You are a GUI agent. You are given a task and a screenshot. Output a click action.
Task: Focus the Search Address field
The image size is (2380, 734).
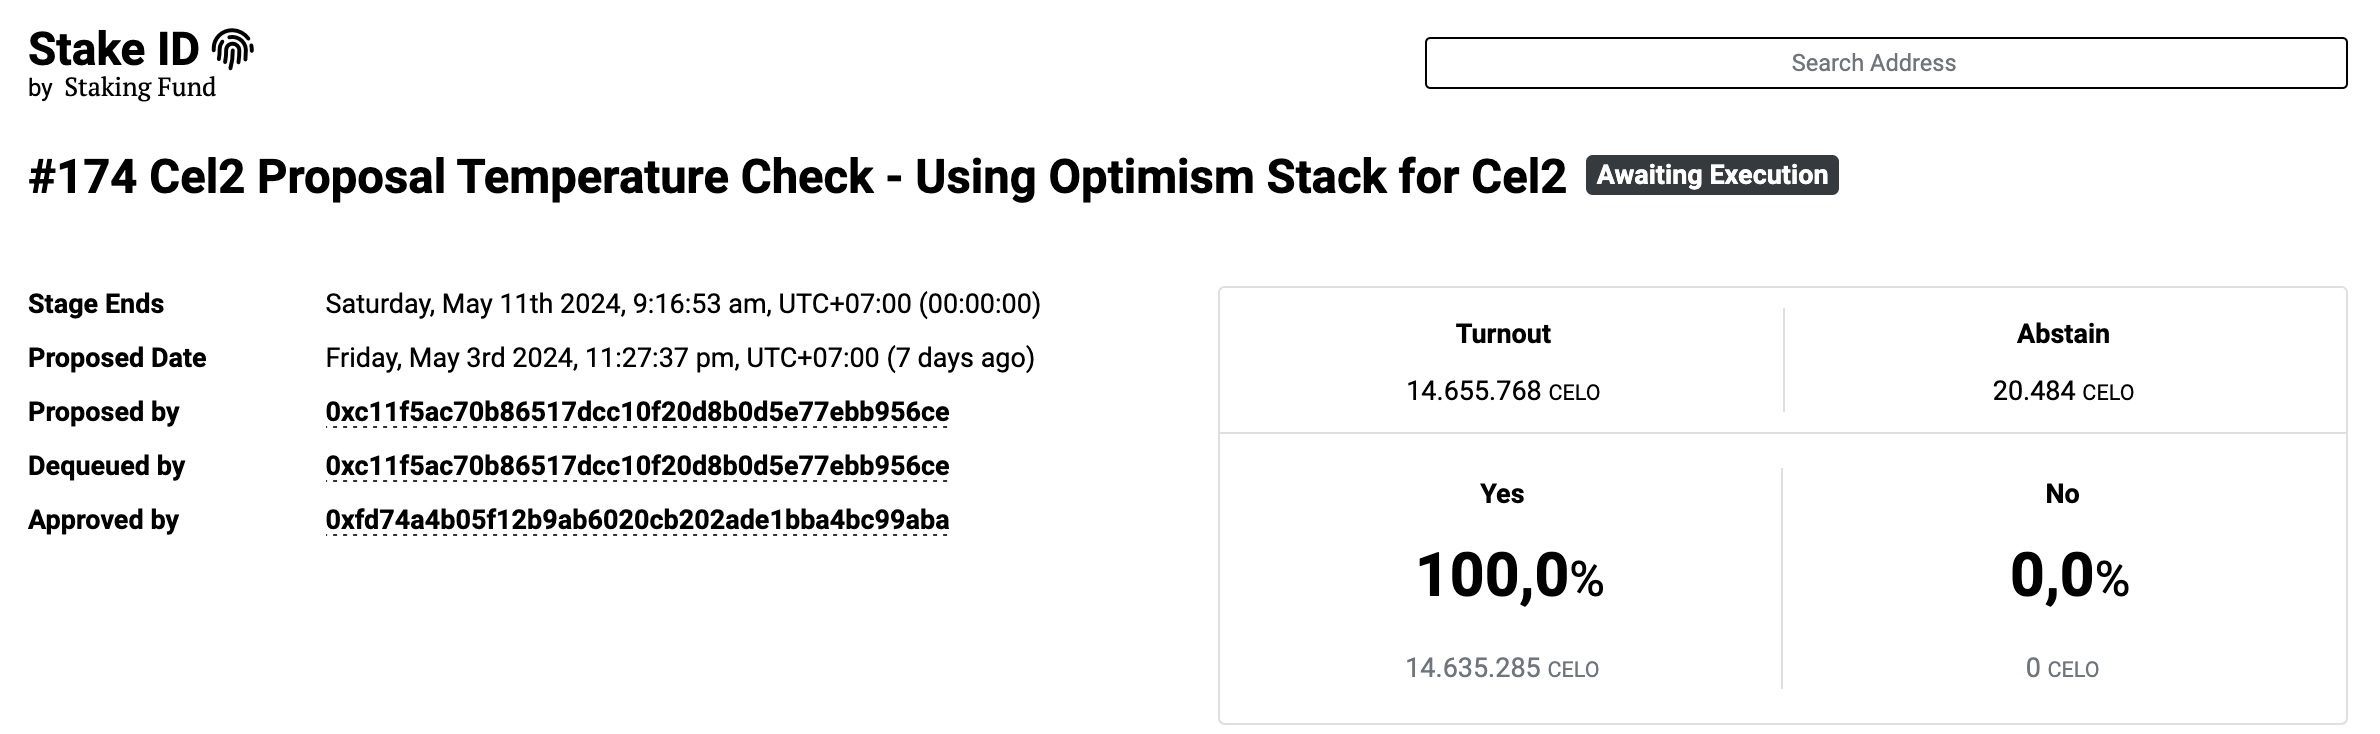pos(1885,63)
